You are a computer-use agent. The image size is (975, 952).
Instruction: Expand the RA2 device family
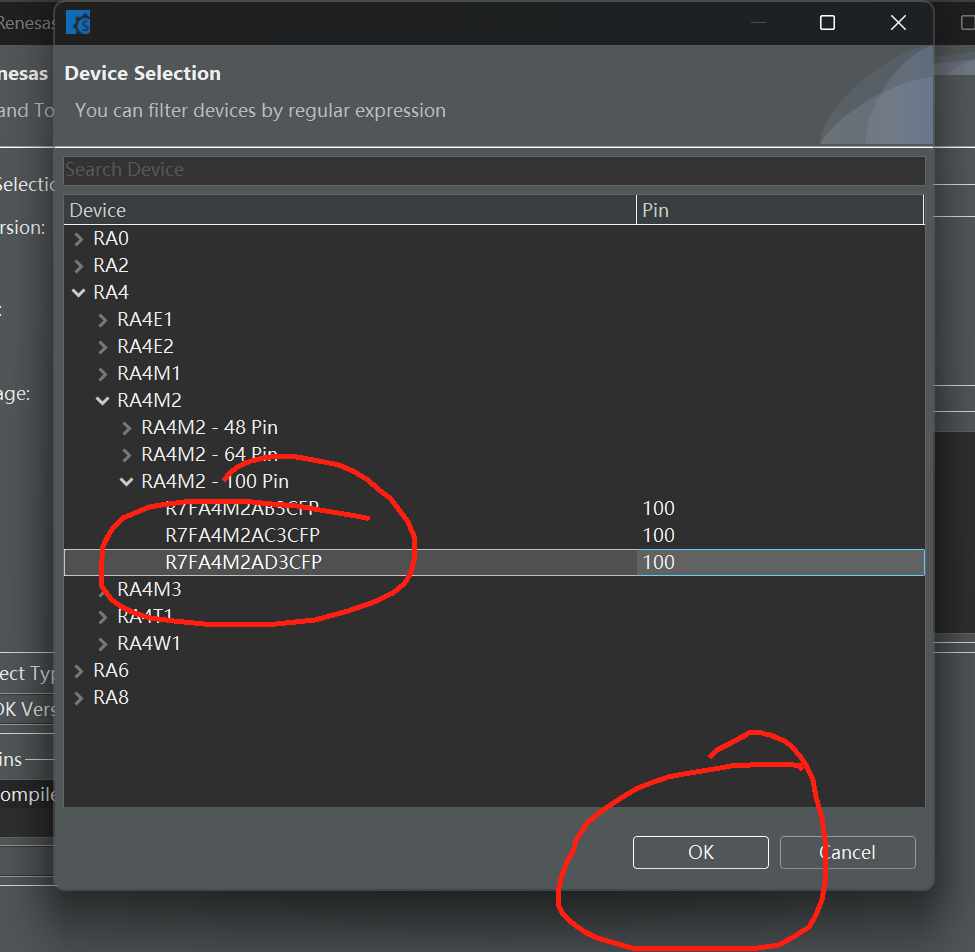tap(78, 266)
